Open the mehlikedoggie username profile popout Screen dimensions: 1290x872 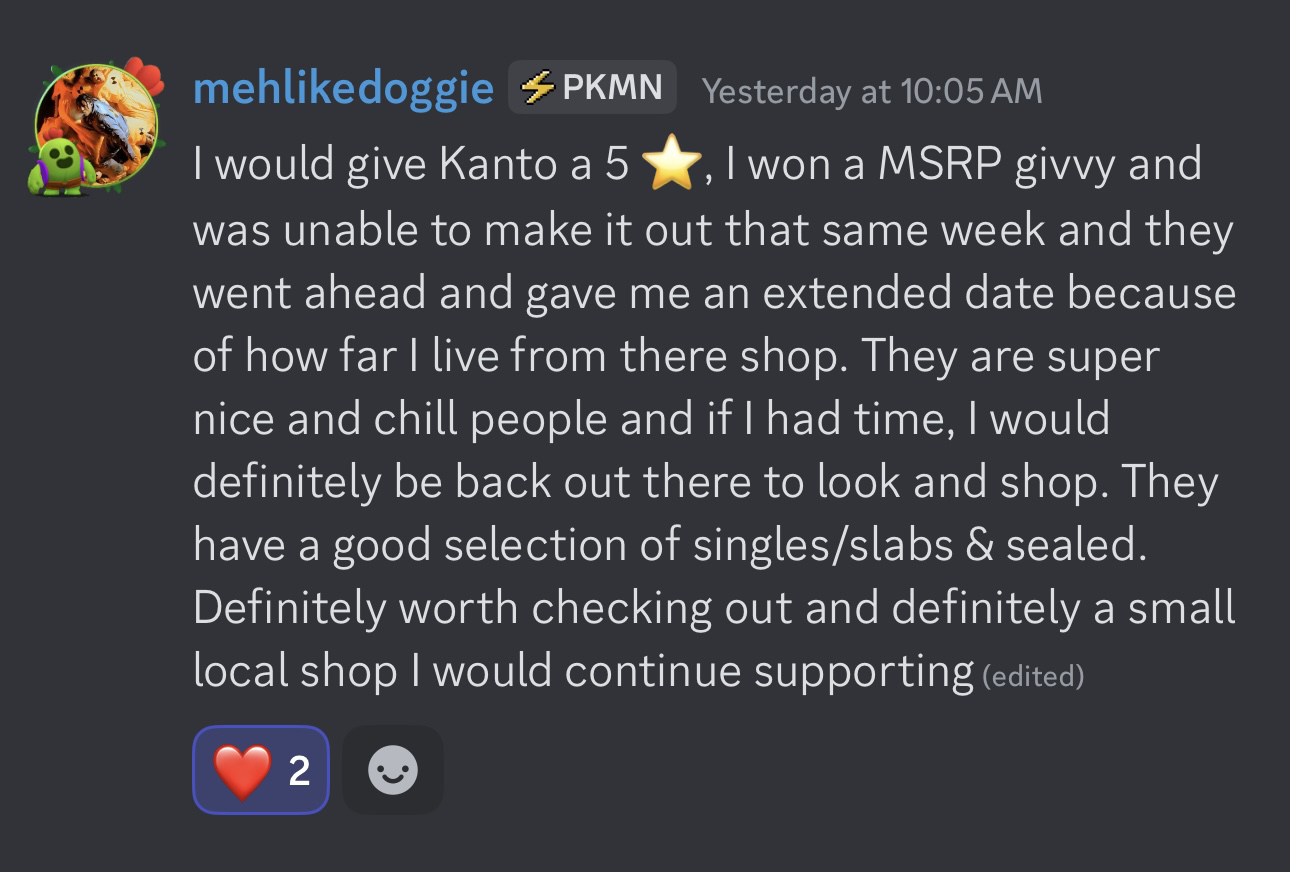click(343, 89)
